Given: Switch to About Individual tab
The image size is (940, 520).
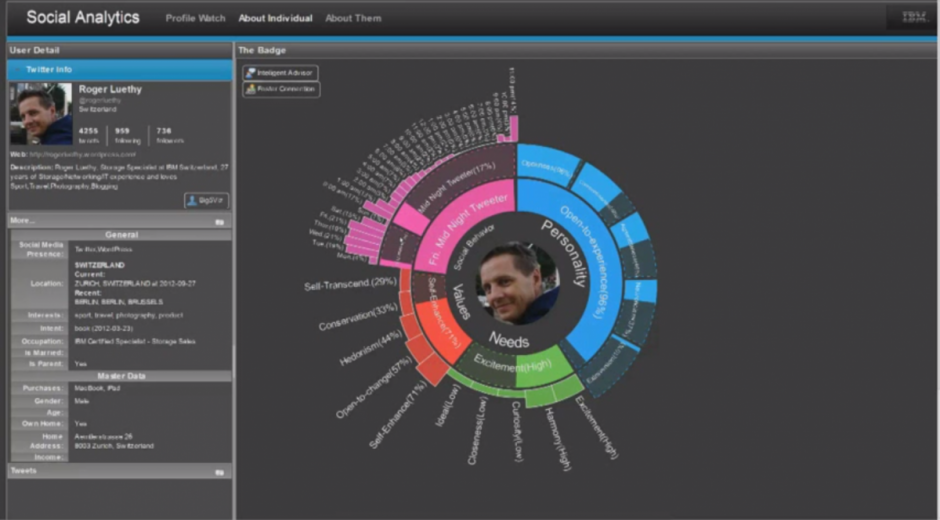Looking at the screenshot, I should (275, 18).
